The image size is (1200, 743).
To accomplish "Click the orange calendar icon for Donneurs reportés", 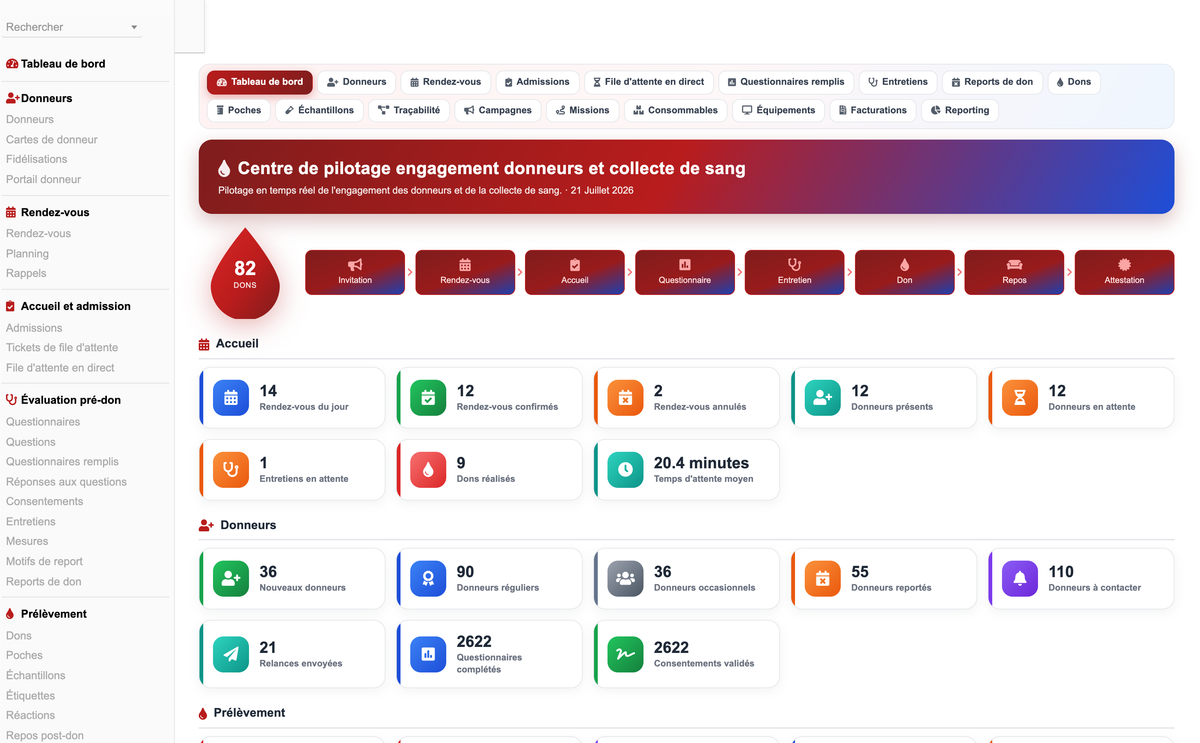I will click(x=822, y=579).
